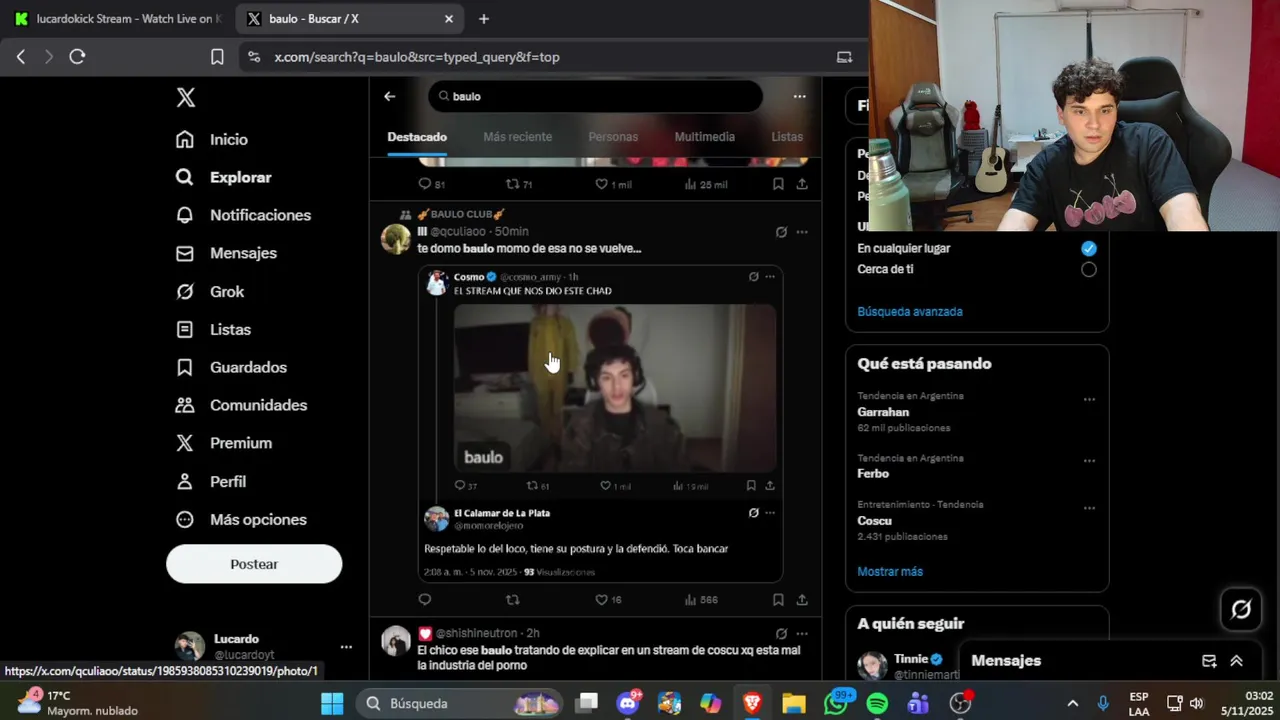Image resolution: width=1280 pixels, height=720 pixels.
Task: Select En cualquier lugar location option
Action: pos(1089,248)
